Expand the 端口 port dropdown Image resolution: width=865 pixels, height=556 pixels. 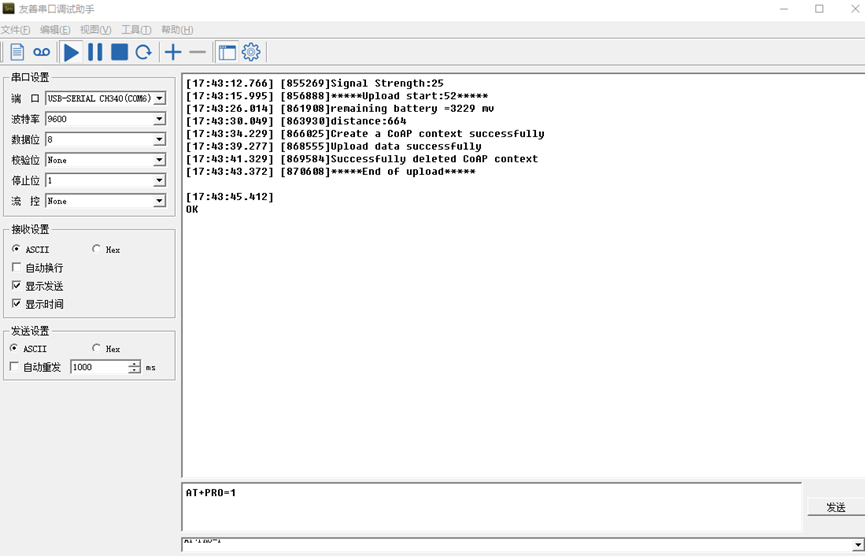pyautogui.click(x=159, y=99)
